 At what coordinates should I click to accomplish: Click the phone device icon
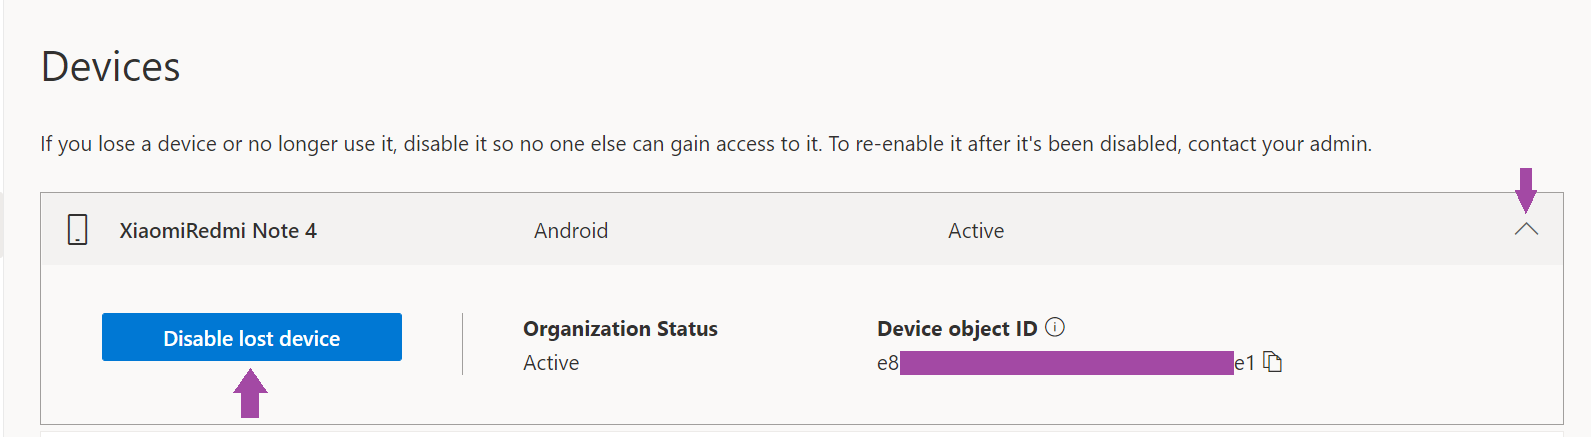coord(77,230)
